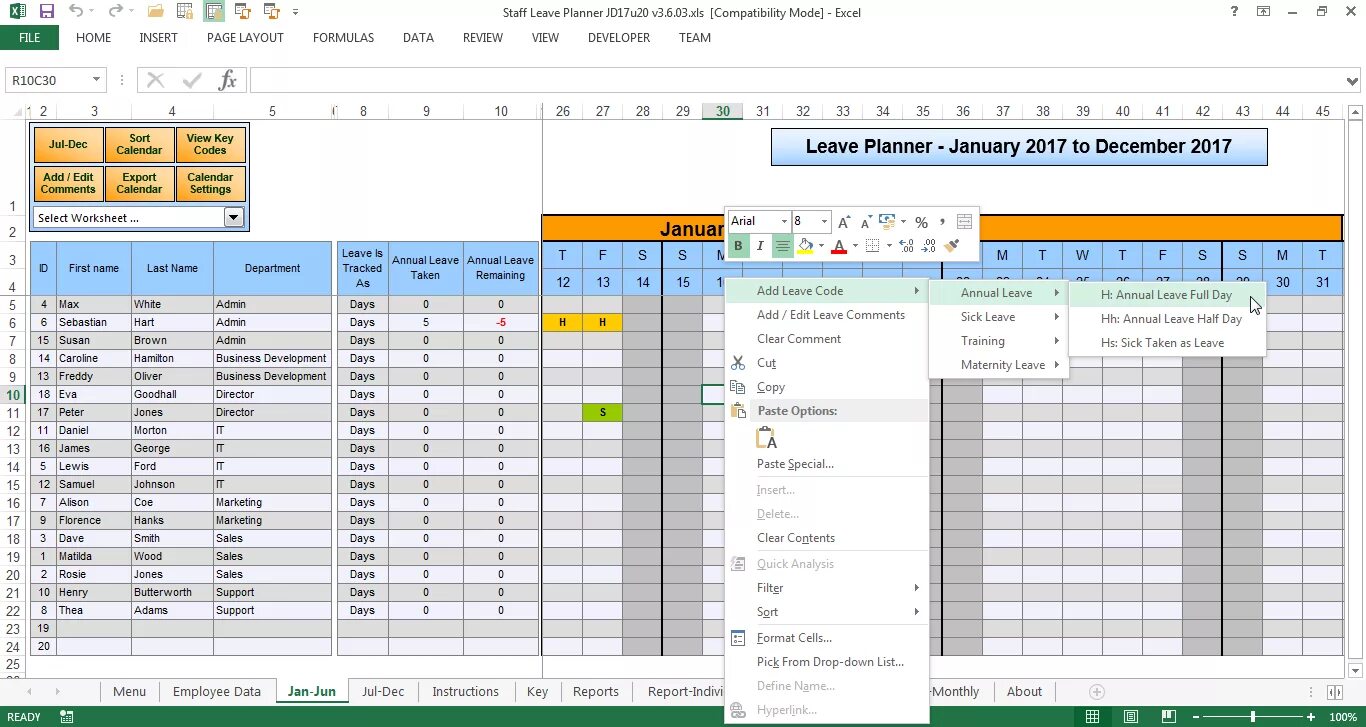This screenshot has width=1366, height=727.
Task: Click the Increase Decimal icon
Action: (906, 246)
